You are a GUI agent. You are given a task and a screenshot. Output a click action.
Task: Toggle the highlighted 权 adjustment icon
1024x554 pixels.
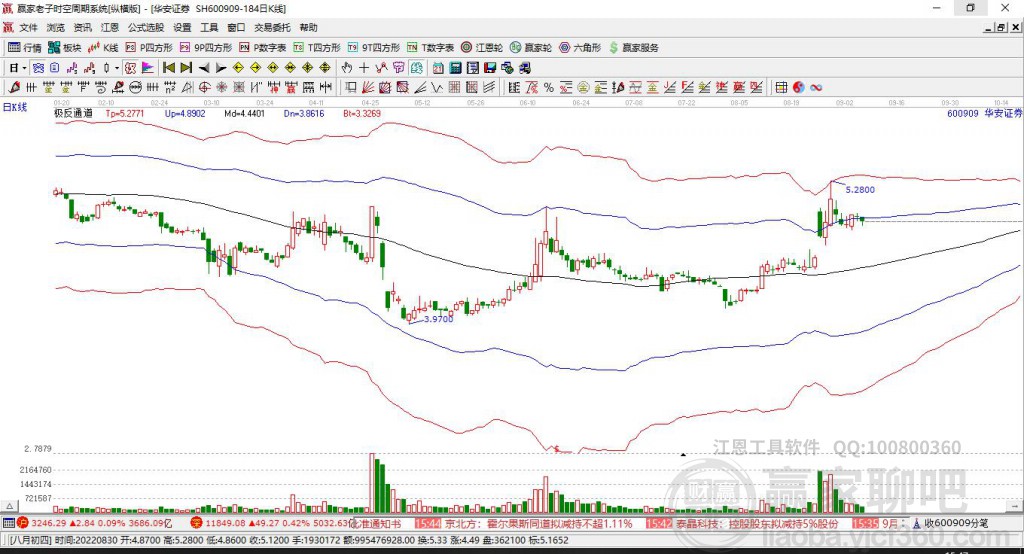[x=131, y=67]
